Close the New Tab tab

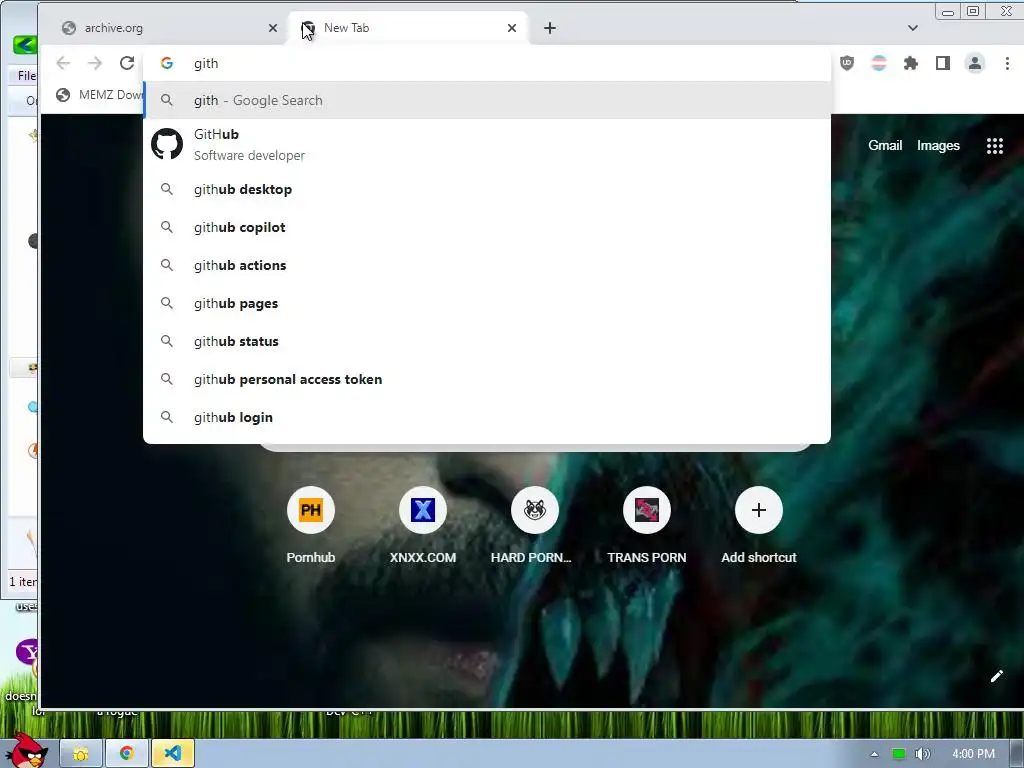[512, 28]
